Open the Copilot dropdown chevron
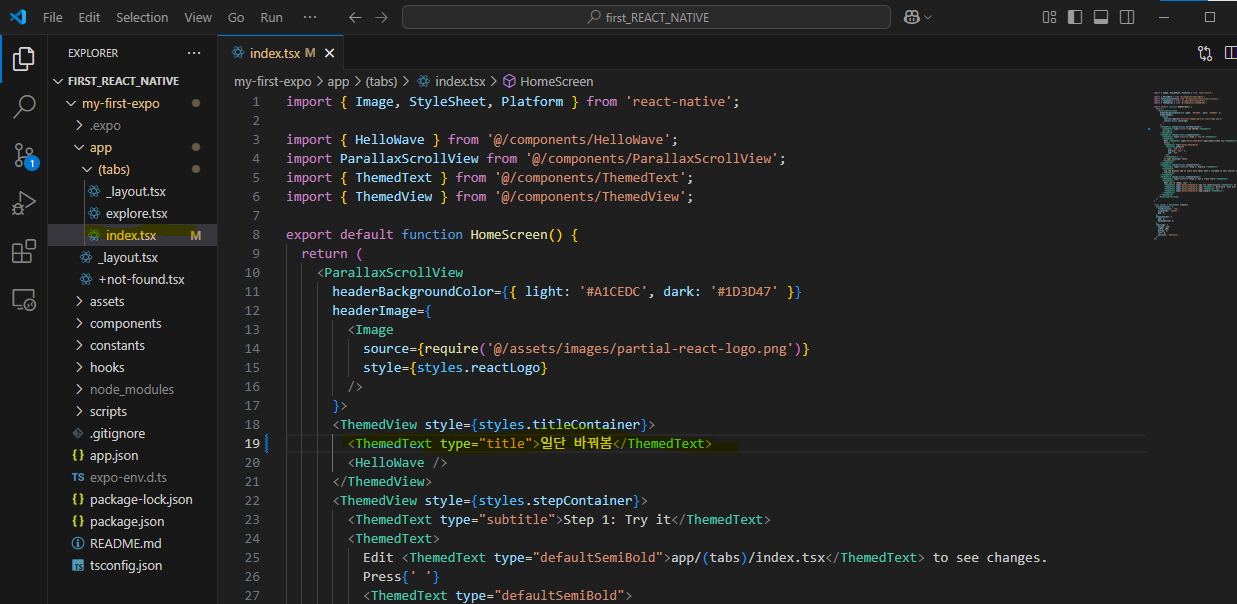The image size is (1237, 604). 928,17
